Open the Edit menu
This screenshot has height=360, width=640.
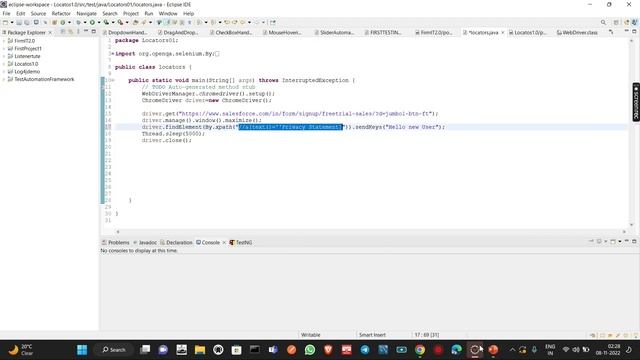coord(20,13)
